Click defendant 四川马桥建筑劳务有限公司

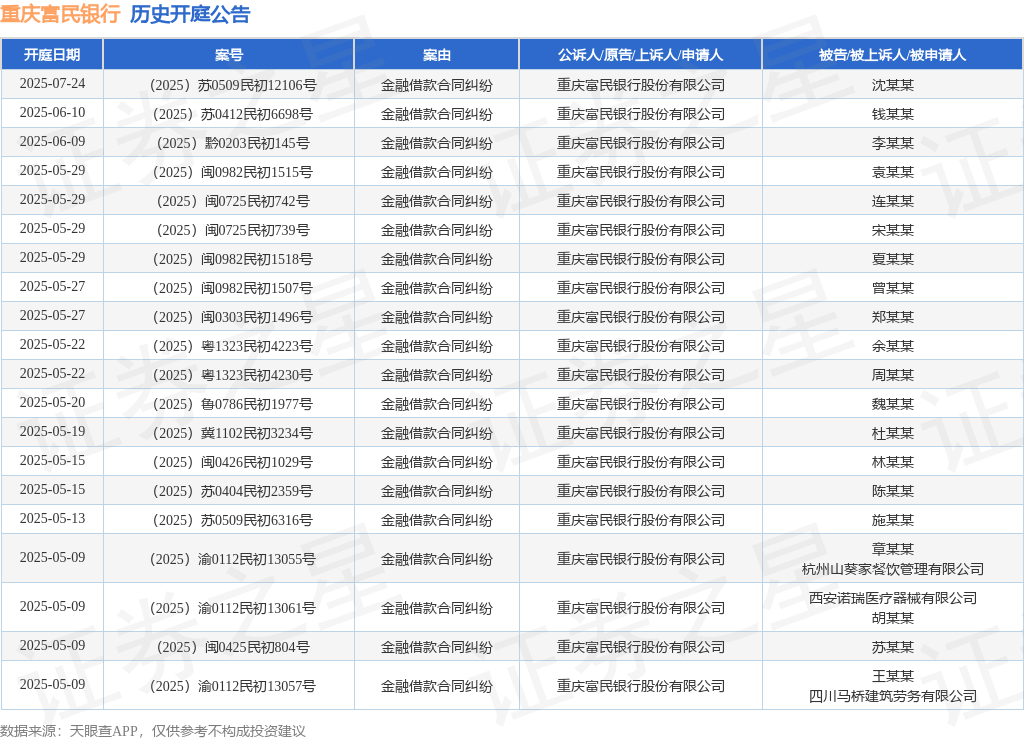click(x=893, y=696)
